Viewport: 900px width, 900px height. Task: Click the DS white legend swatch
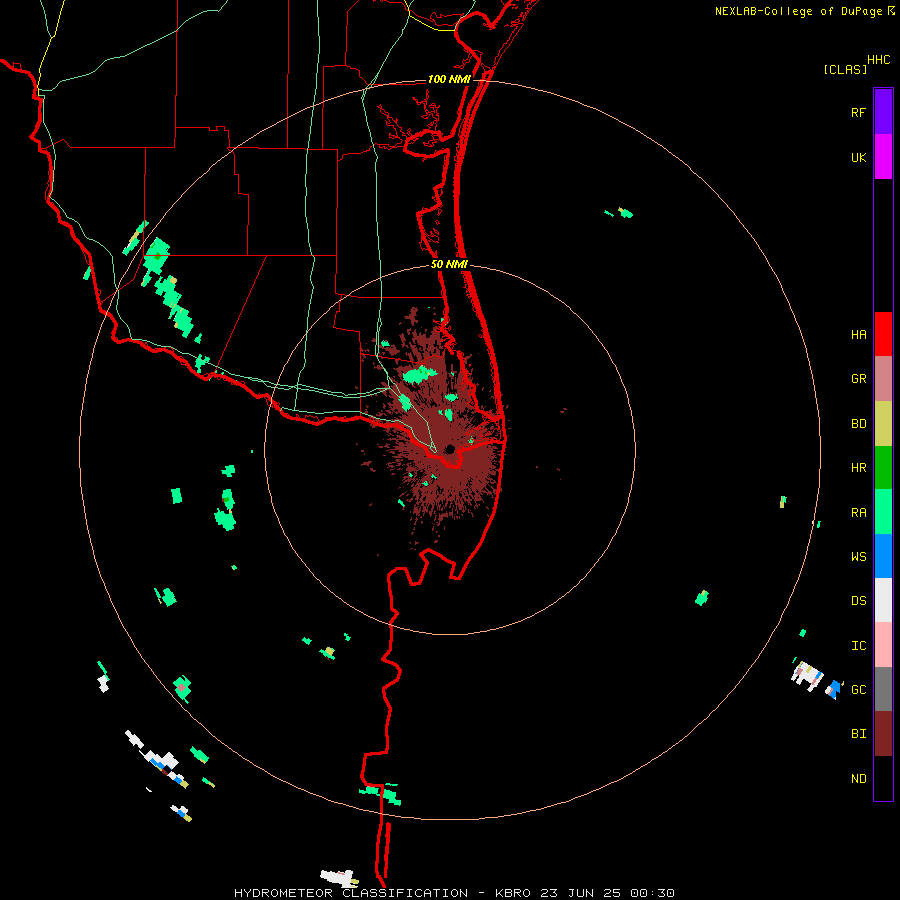tap(883, 600)
